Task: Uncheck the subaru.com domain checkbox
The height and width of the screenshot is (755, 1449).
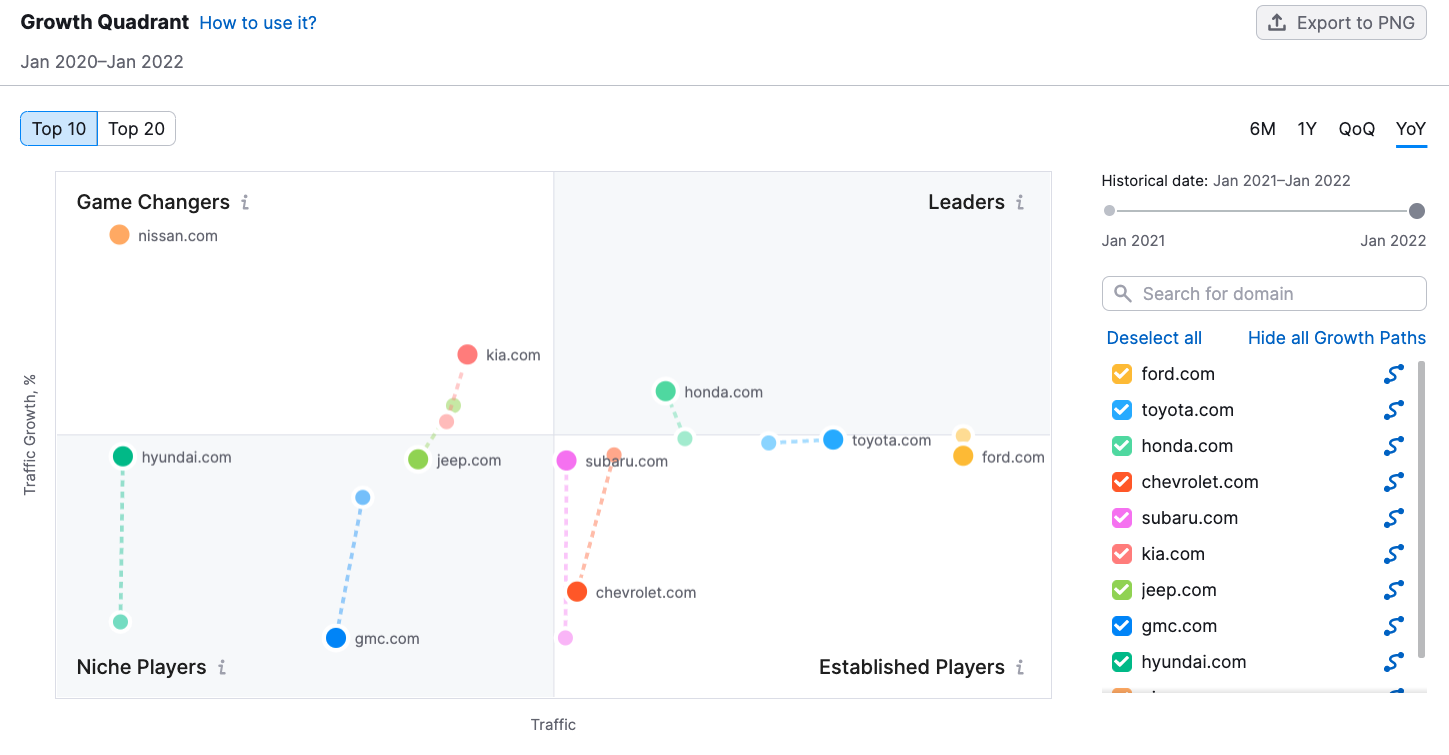Action: point(1122,518)
